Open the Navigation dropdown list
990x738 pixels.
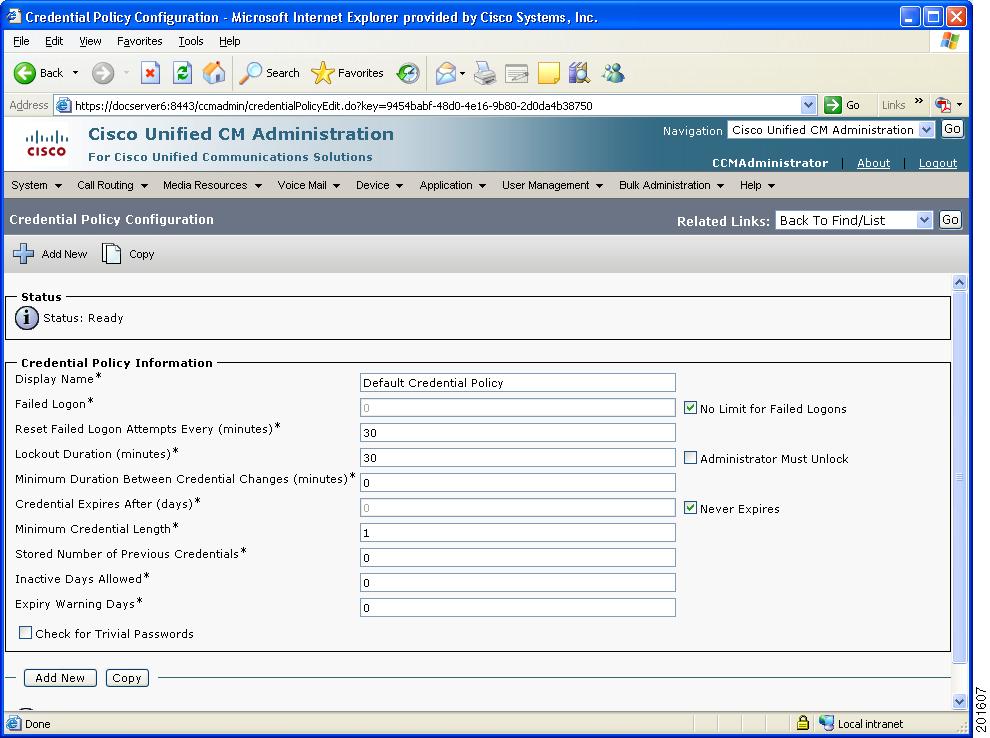(x=830, y=130)
